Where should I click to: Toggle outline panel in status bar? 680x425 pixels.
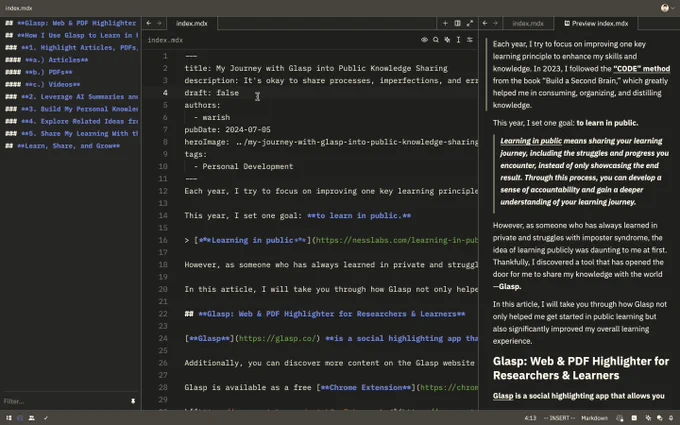coord(20,418)
